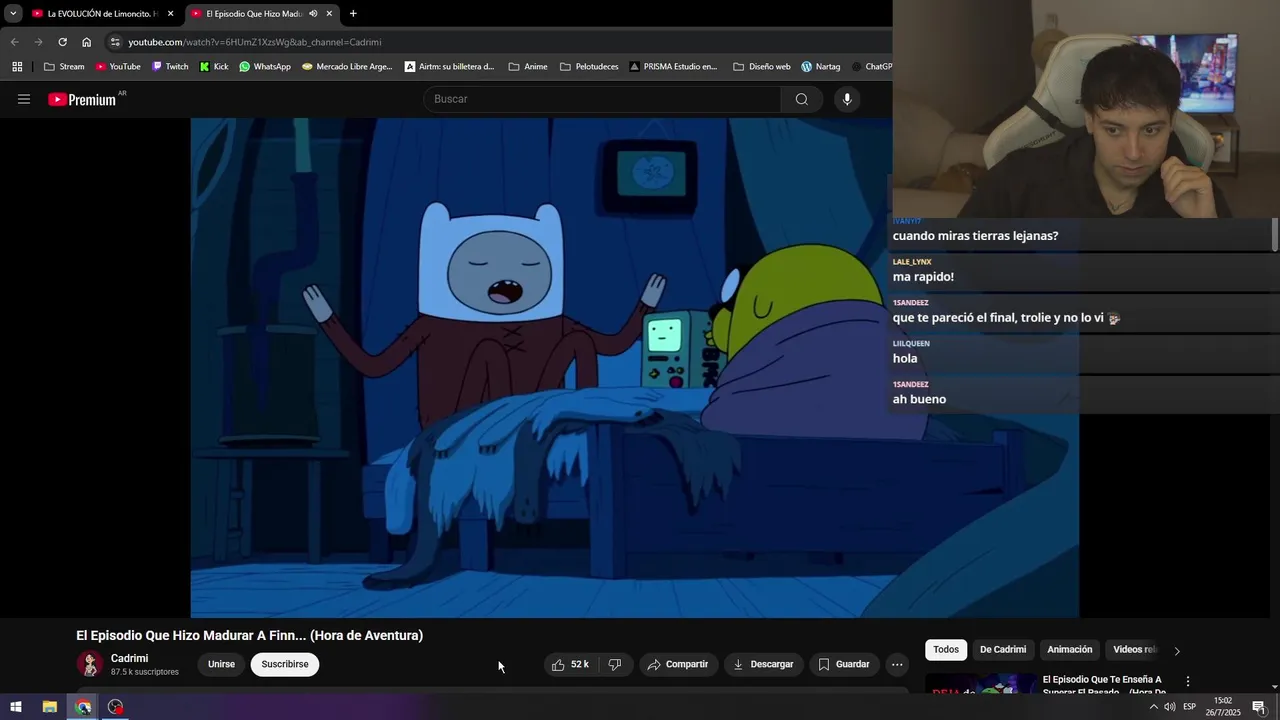Image resolution: width=1280 pixels, height=720 pixels.
Task: Open the Cadrimi channel name link
Action: point(129,658)
